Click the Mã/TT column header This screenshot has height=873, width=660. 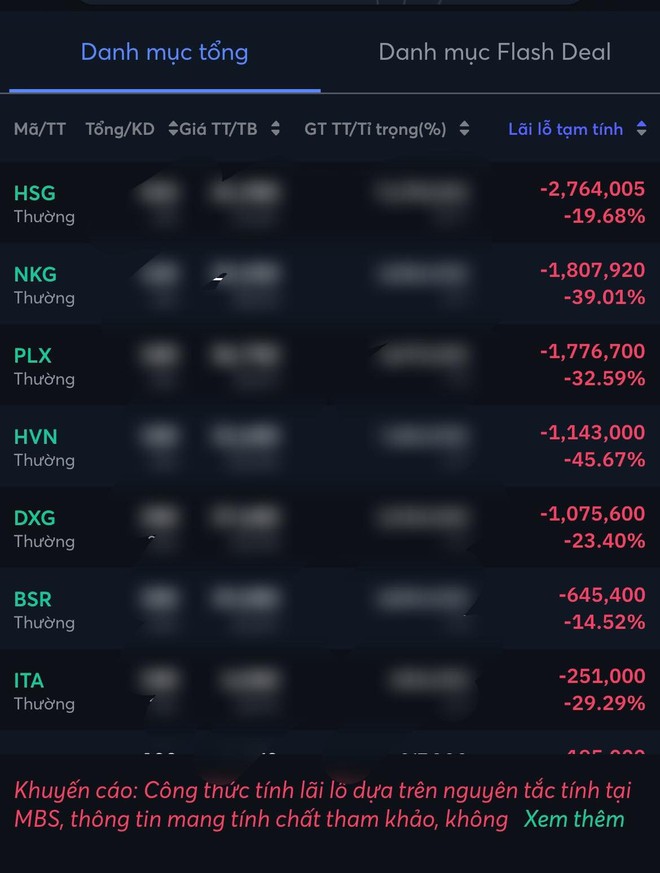(x=40, y=129)
